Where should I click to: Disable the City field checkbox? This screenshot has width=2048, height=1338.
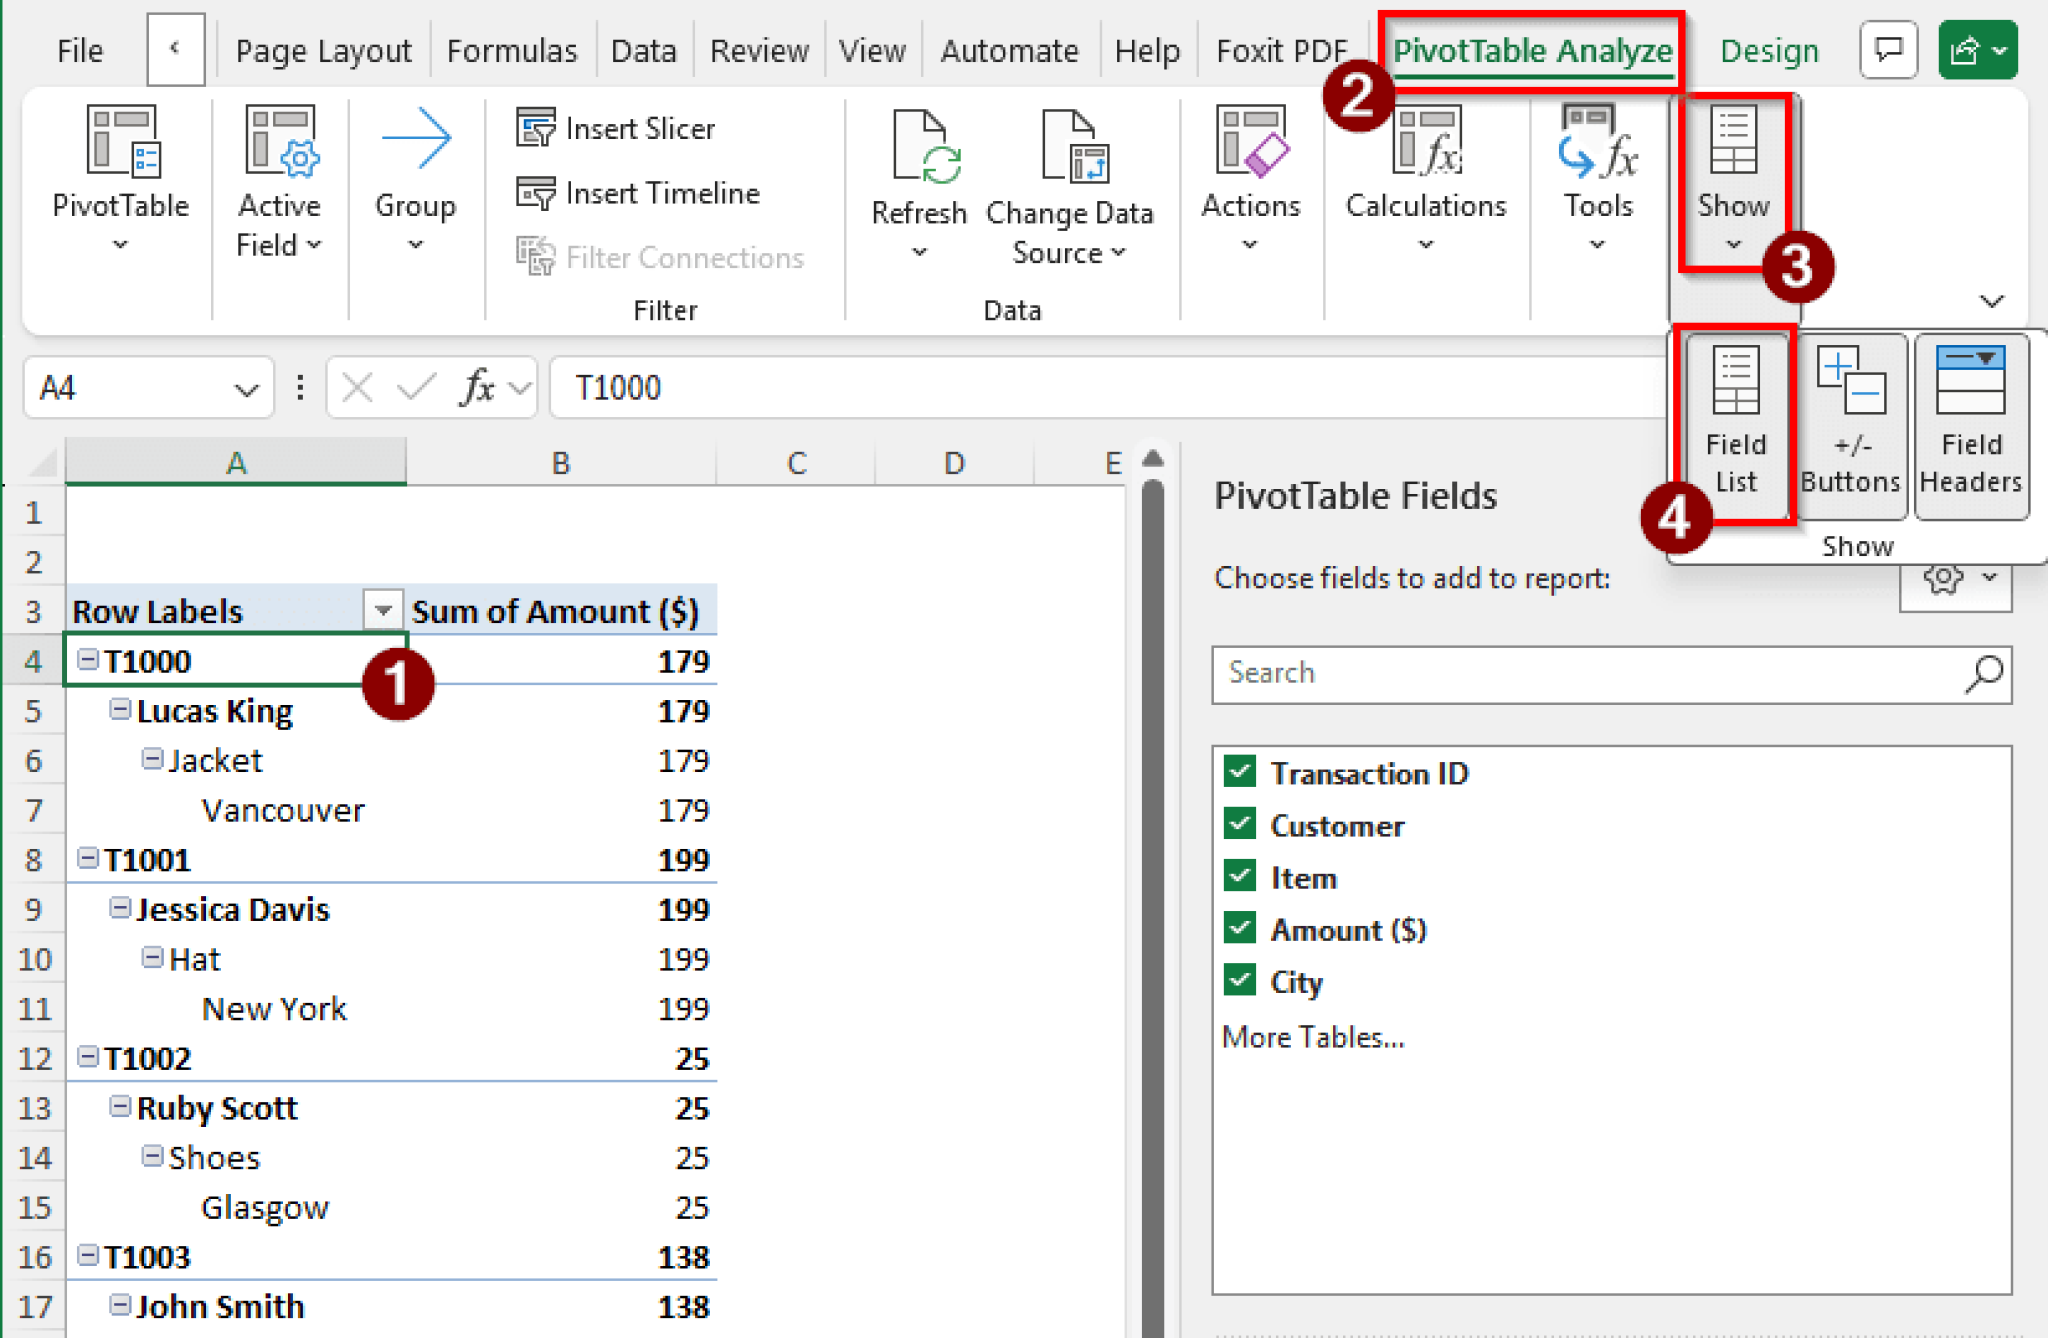pyautogui.click(x=1240, y=981)
